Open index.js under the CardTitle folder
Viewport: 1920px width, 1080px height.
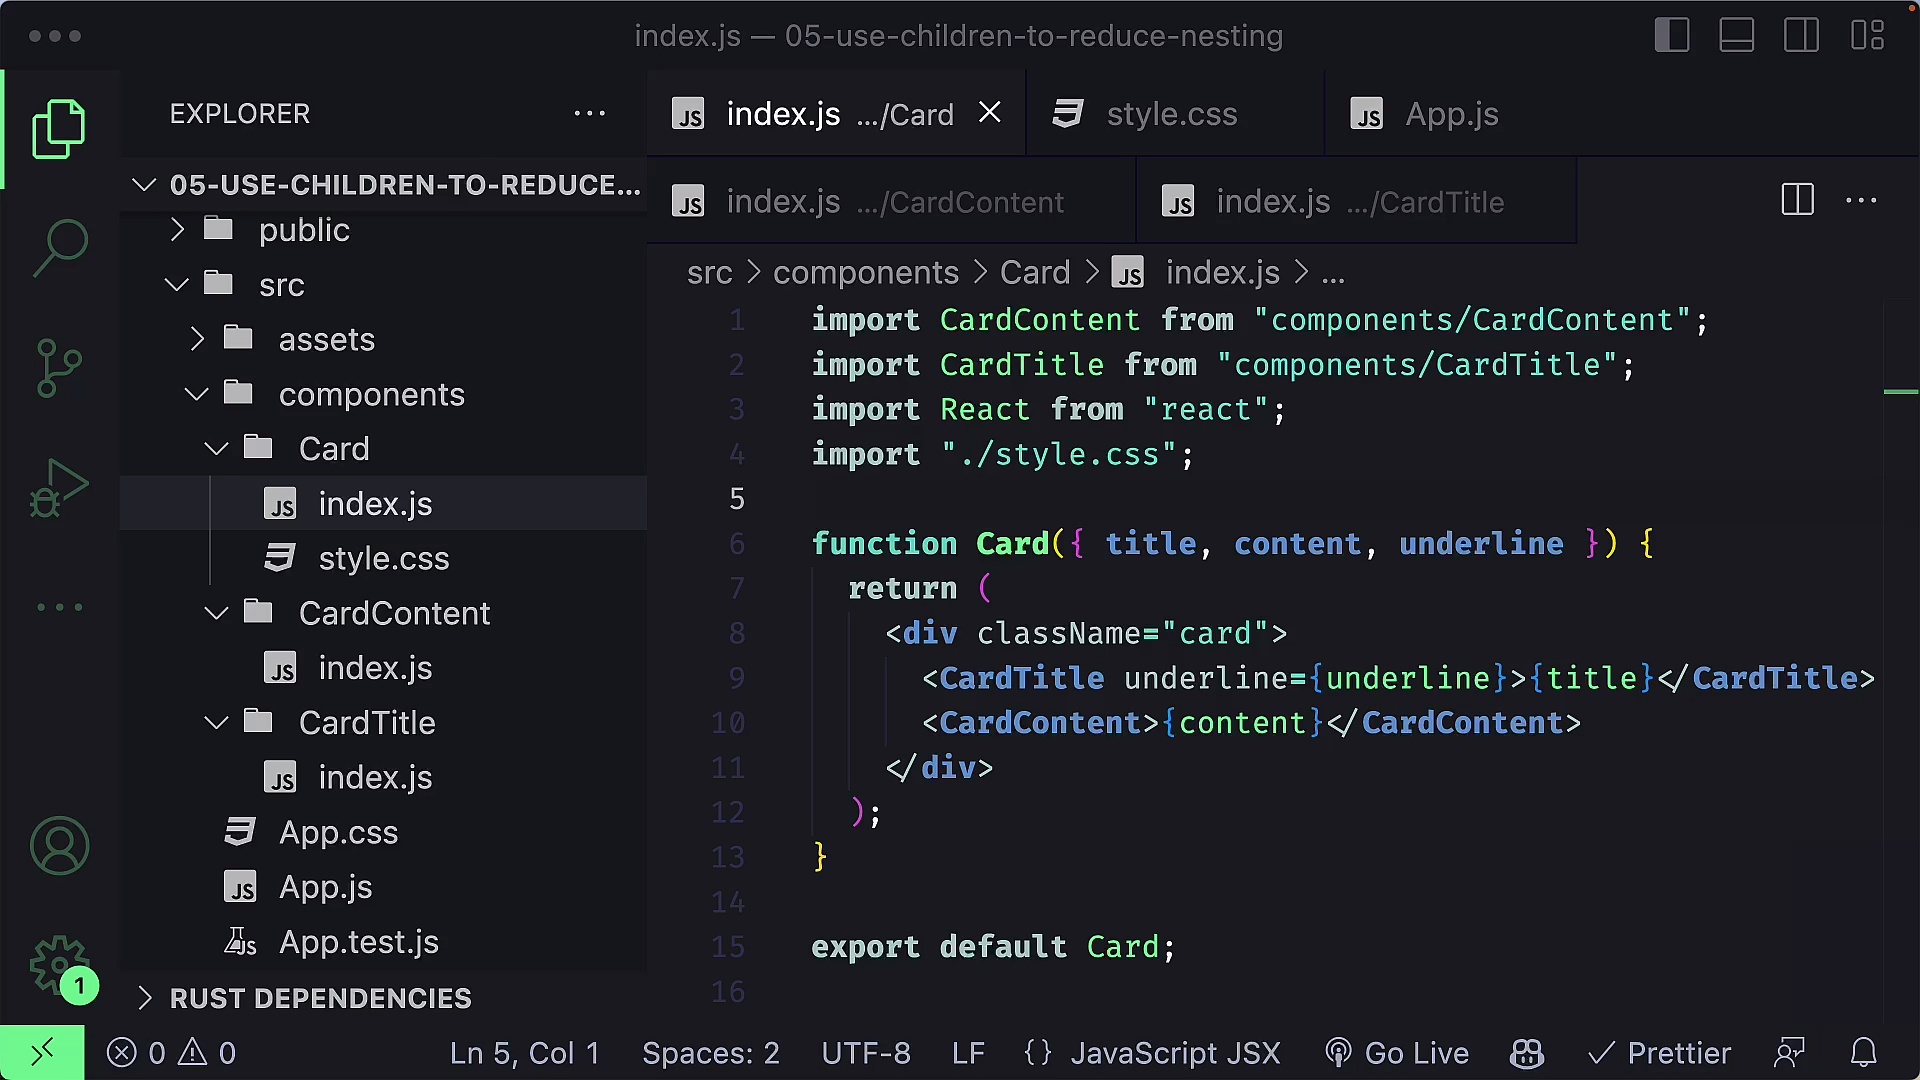point(385,777)
